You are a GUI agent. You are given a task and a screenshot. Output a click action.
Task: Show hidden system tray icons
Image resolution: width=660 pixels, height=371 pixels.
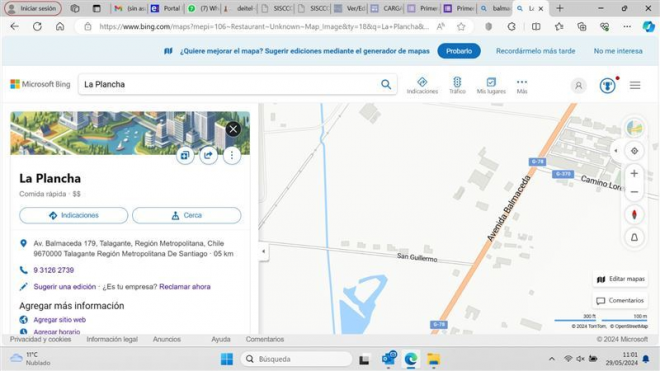point(551,359)
